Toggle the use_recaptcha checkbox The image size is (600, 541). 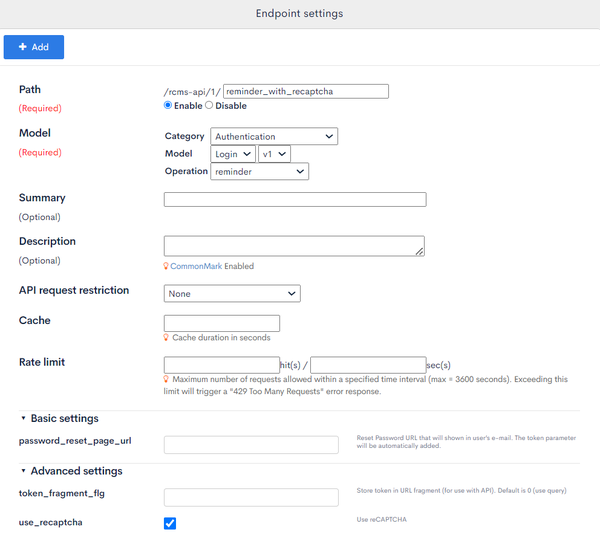(170, 523)
